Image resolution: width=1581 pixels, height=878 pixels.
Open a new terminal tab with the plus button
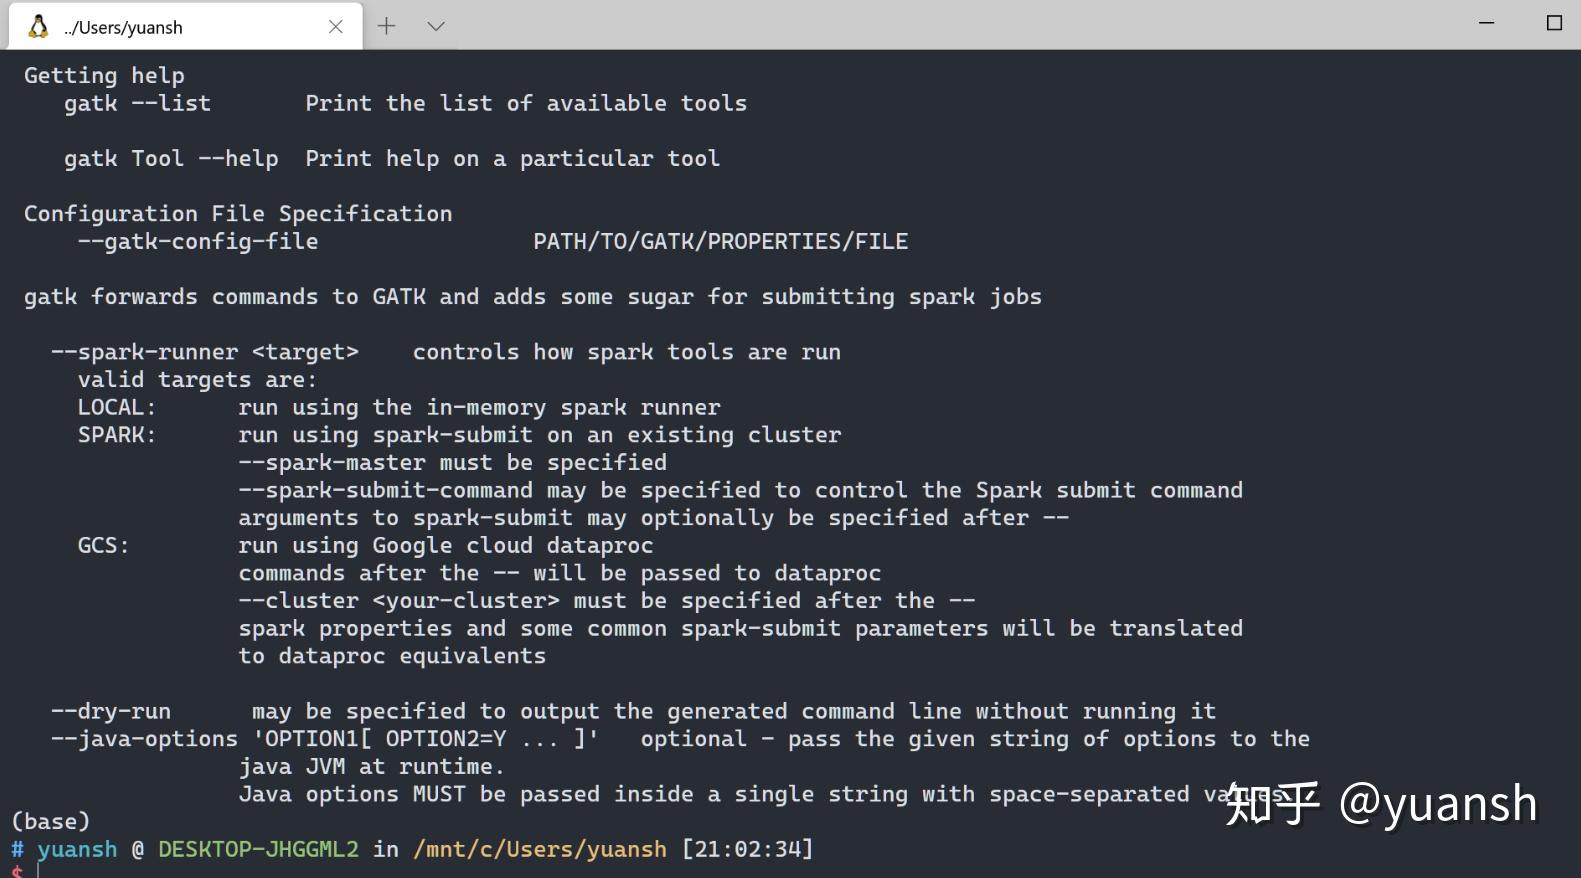(386, 27)
